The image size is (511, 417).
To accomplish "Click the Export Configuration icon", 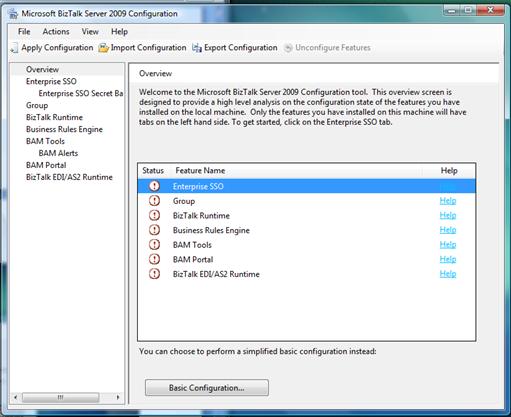I will 197,48.
